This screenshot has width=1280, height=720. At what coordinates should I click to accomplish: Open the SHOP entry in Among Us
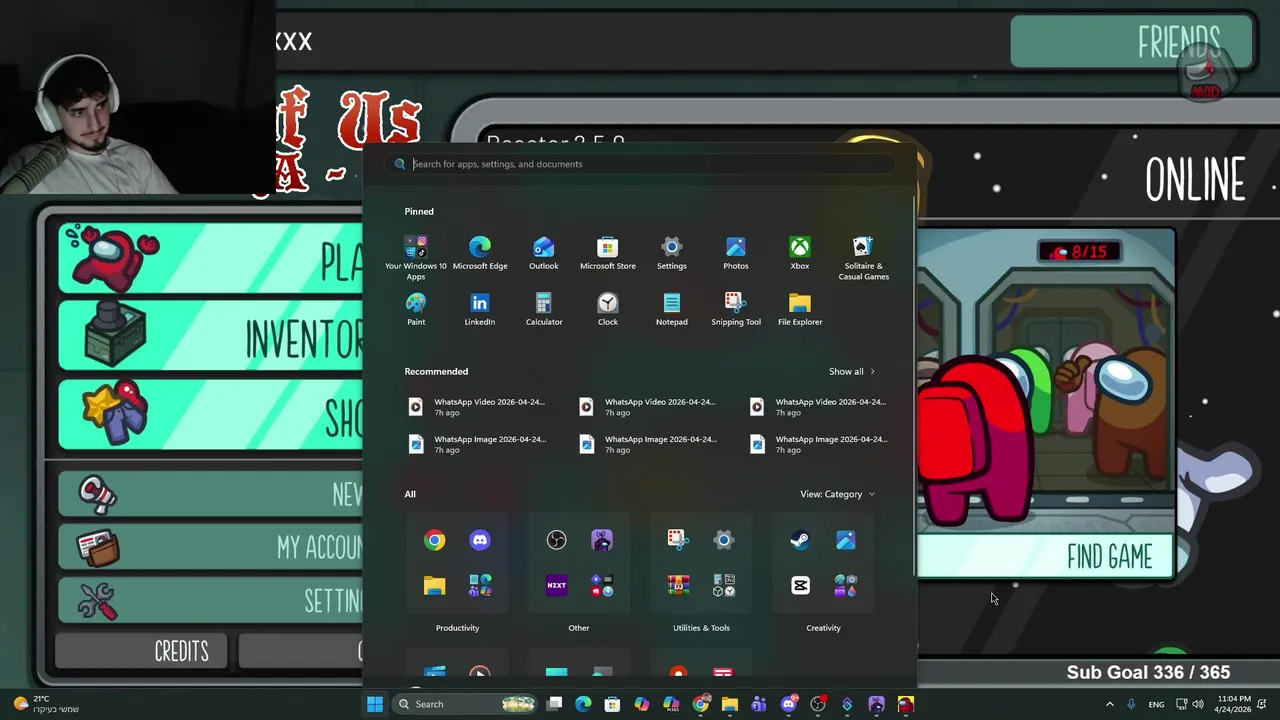click(x=210, y=415)
